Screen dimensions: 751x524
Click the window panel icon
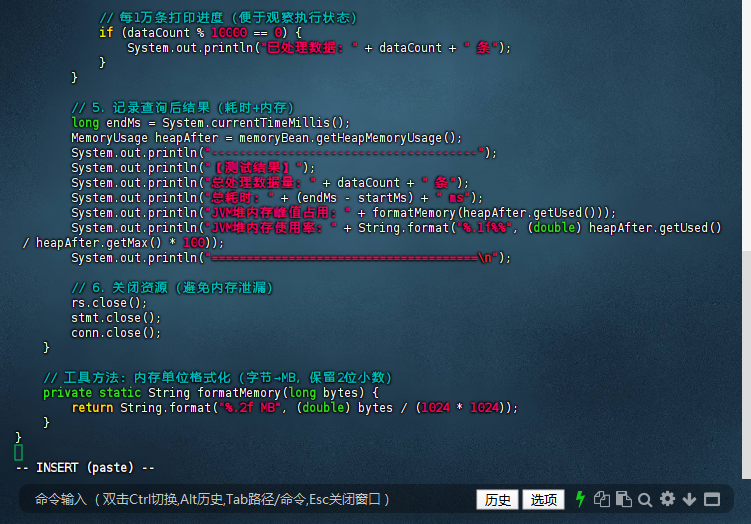[712, 499]
